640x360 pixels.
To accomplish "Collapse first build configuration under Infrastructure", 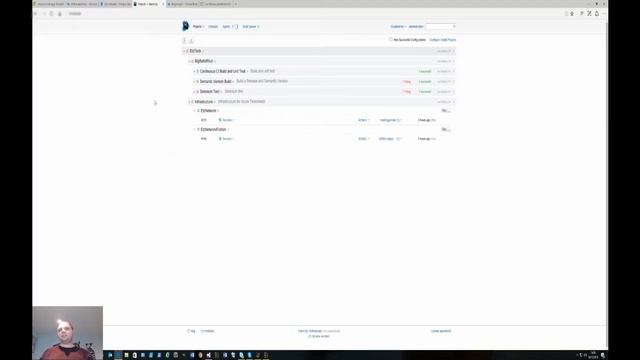I will tap(194, 111).
